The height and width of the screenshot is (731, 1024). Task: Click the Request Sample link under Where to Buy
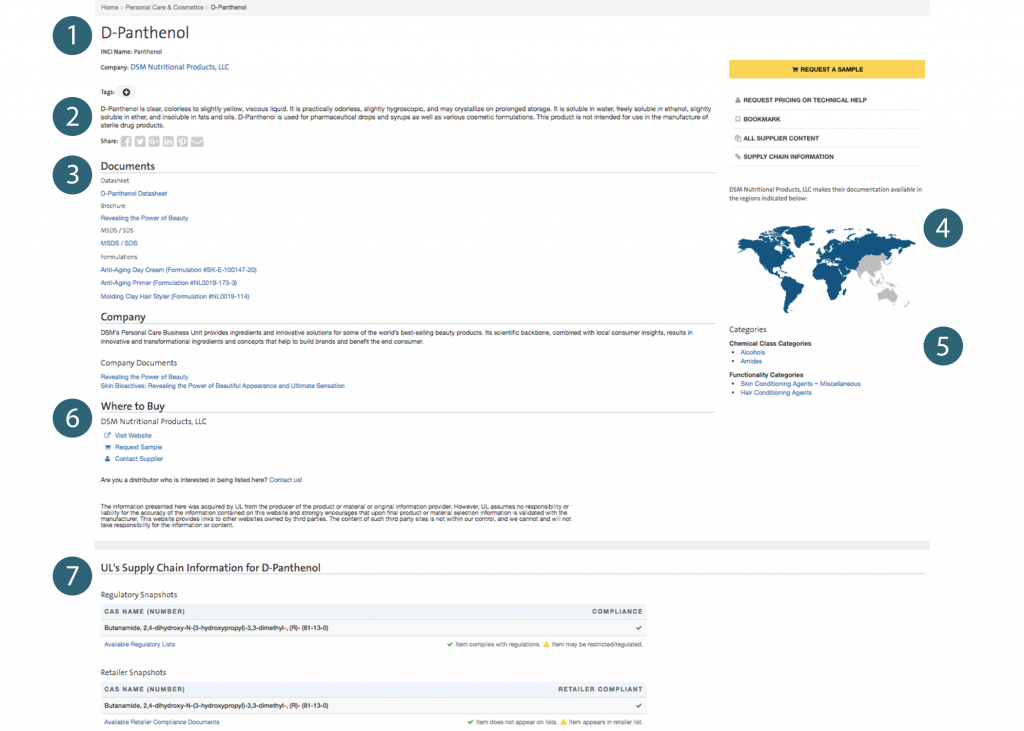click(138, 447)
